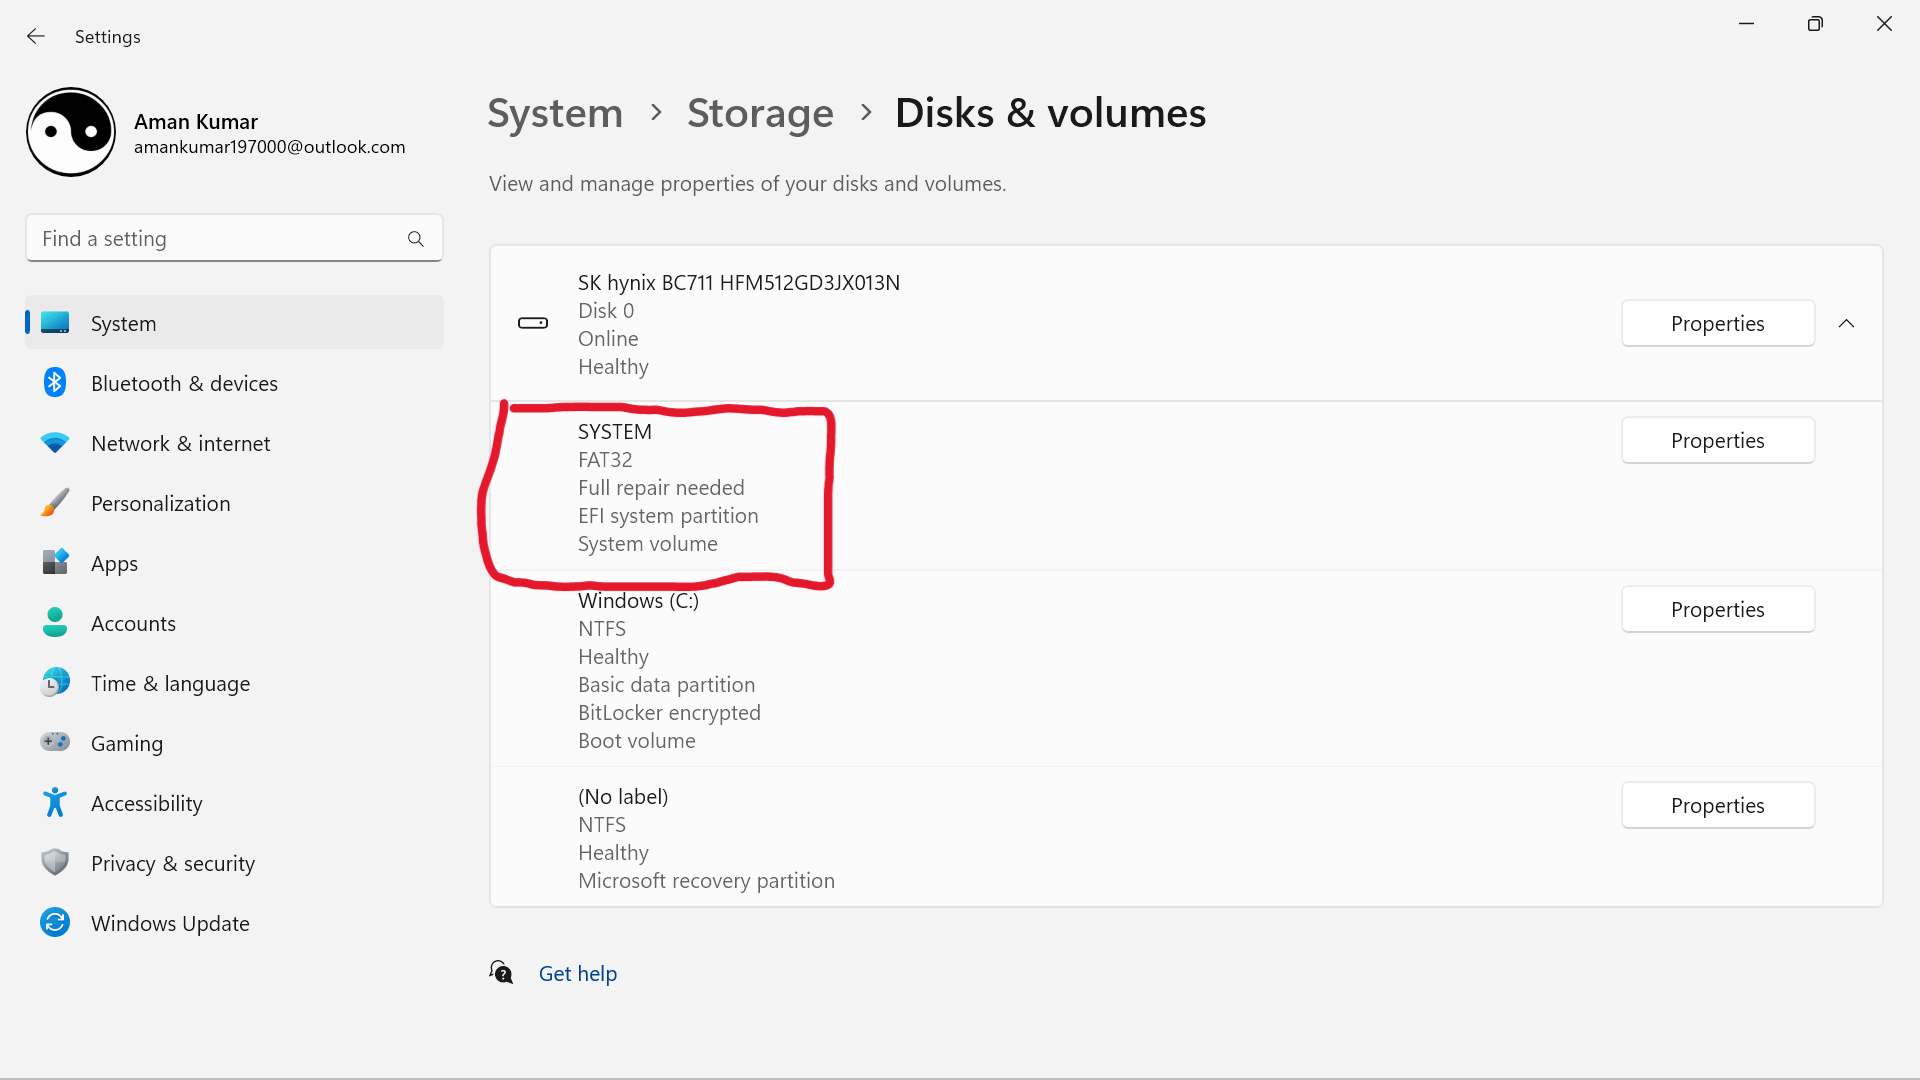Click the Windows Update refresh icon
Viewport: 1920px width, 1080px height.
[55, 922]
